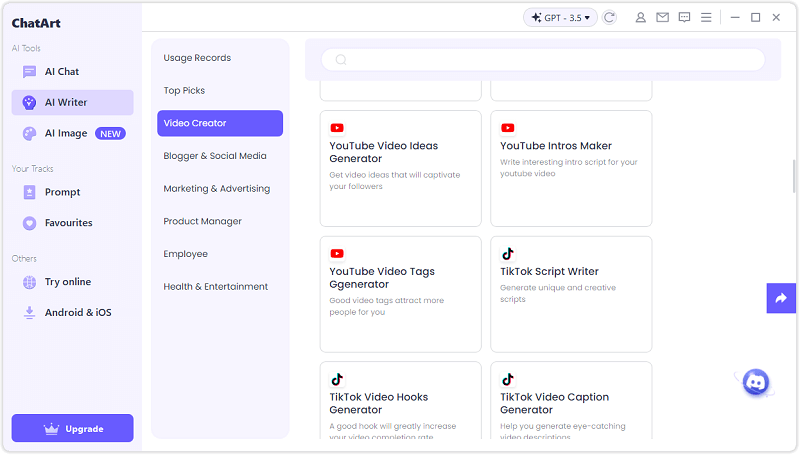Open the Prompt section
Image resolution: width=800 pixels, height=455 pixels.
point(62,192)
